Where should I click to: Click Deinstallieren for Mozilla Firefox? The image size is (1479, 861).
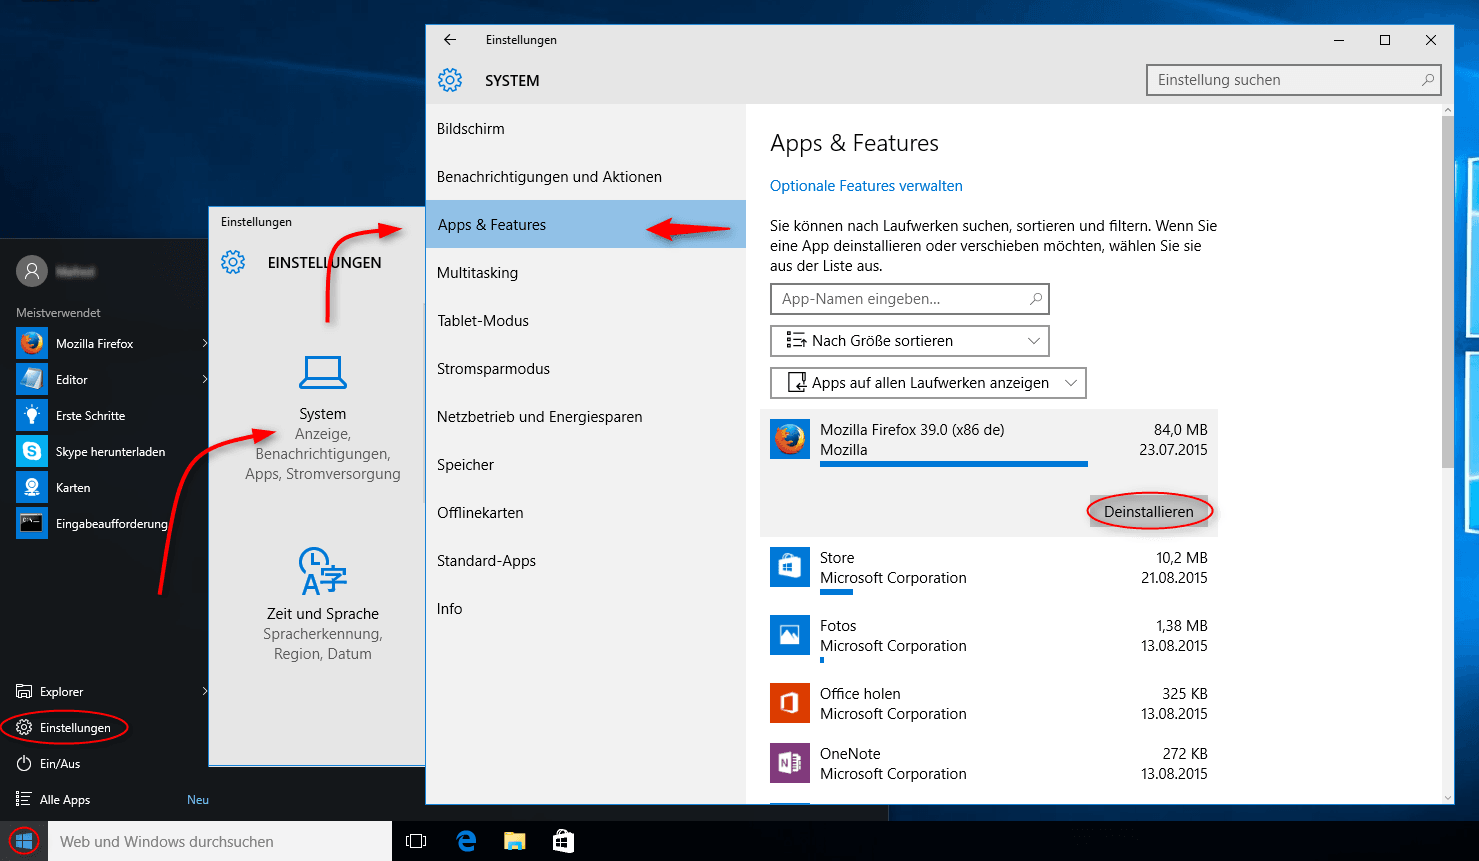[x=1148, y=512]
